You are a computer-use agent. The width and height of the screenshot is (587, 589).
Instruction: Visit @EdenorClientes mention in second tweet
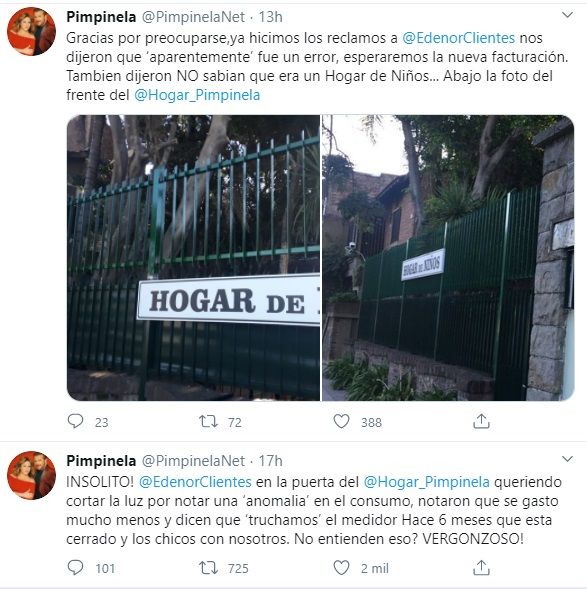195,482
